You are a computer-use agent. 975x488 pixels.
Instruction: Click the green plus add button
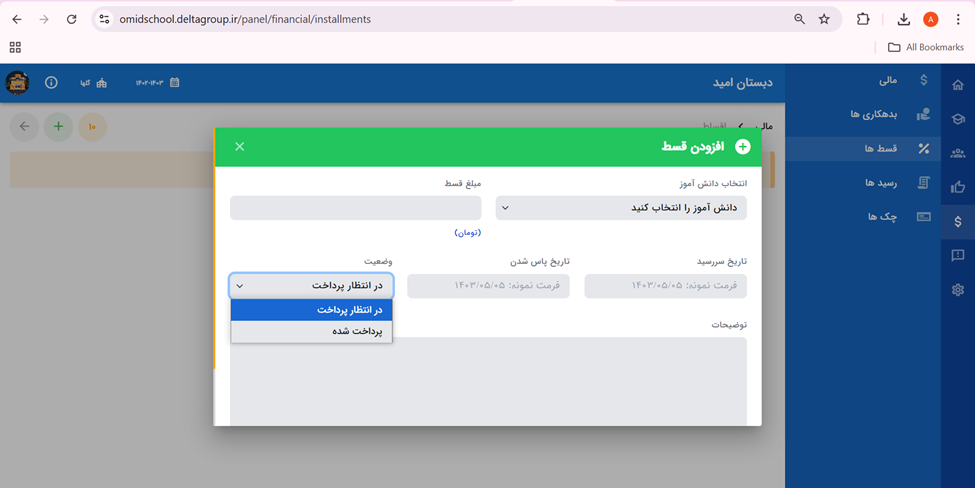coord(58,127)
